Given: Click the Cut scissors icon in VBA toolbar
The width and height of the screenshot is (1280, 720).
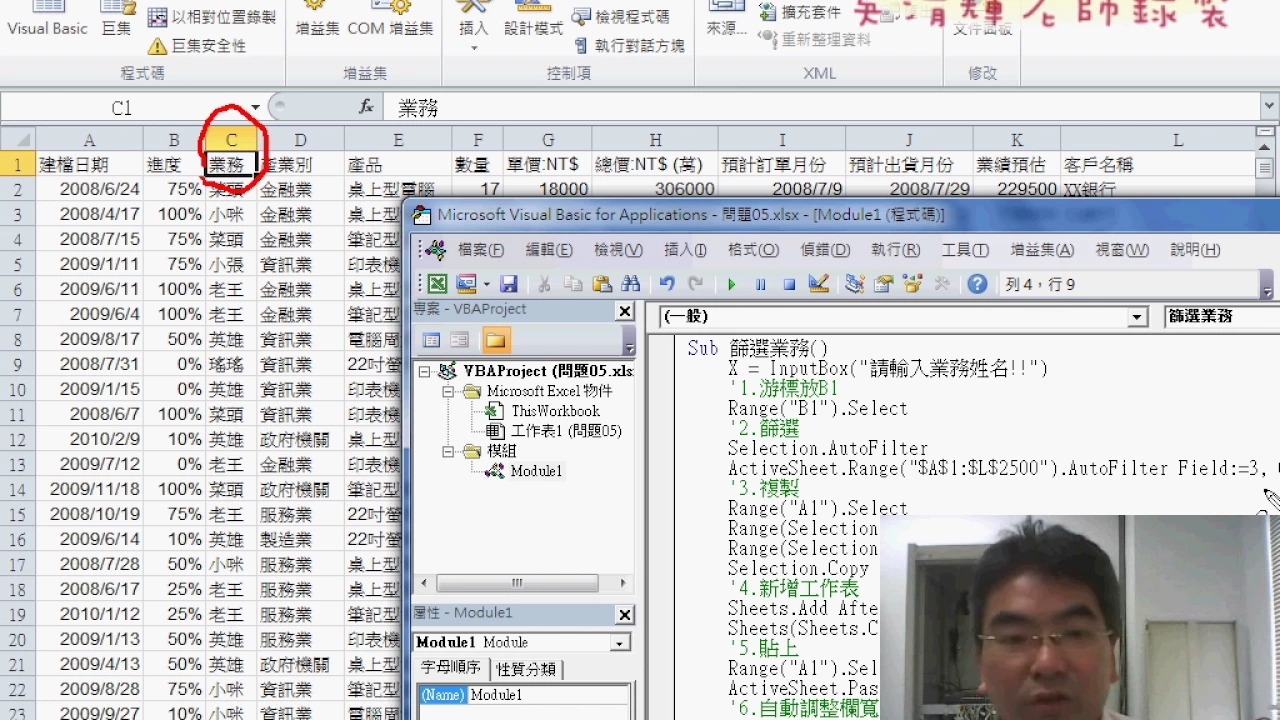Looking at the screenshot, I should coord(544,284).
